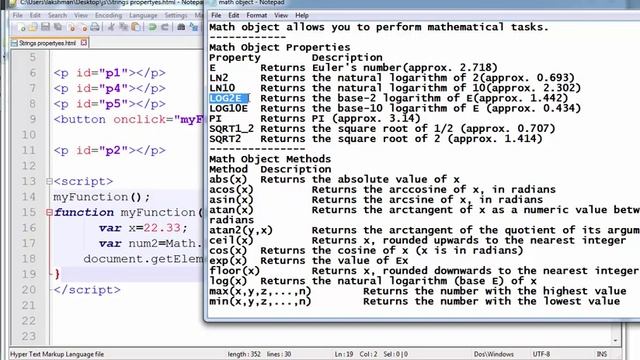Click the abs(x) method text
Viewport: 640px width, 360px height.
(228, 180)
